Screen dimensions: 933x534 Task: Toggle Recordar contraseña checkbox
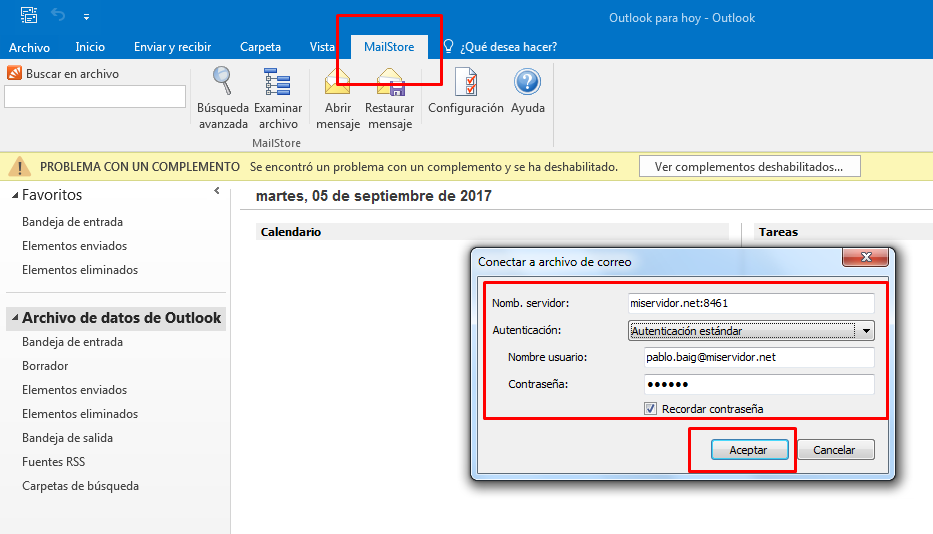[650, 408]
